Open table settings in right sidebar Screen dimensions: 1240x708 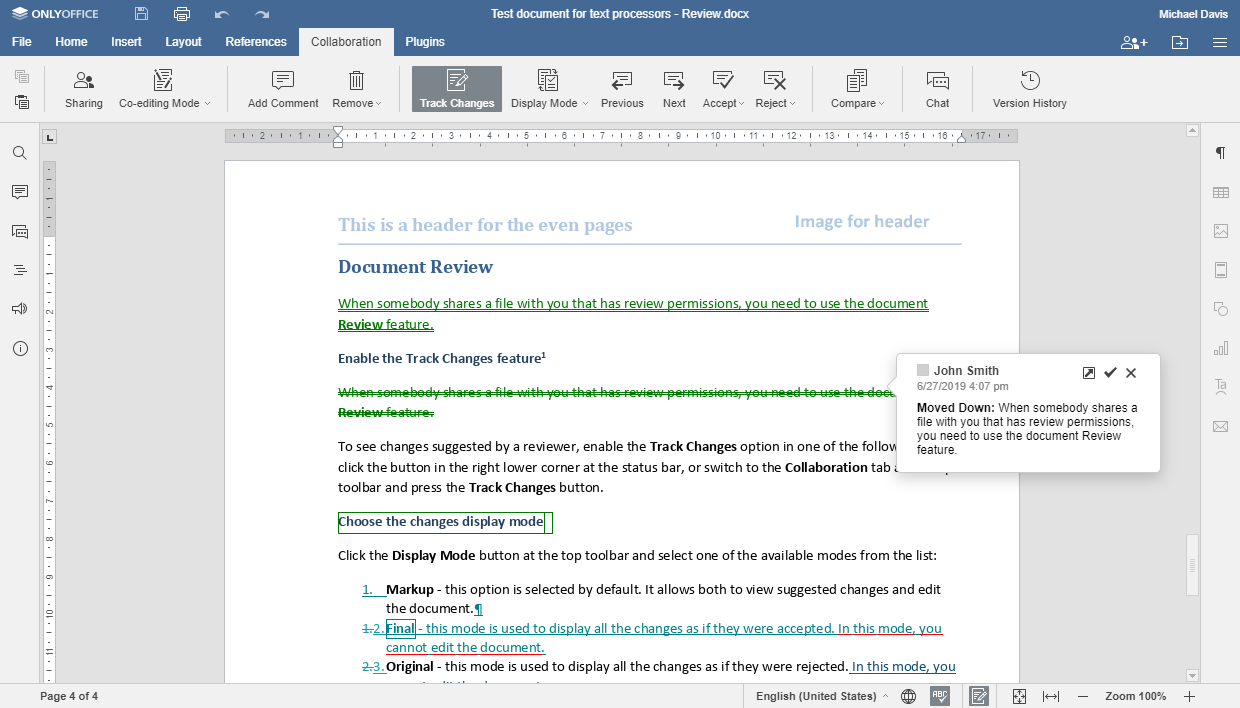[1220, 192]
